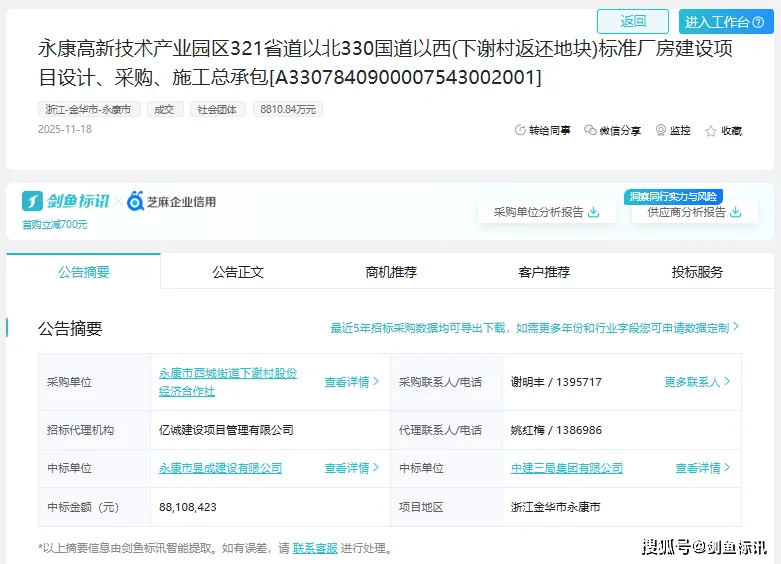
Task: Click the 返回 button
Action: (632, 21)
